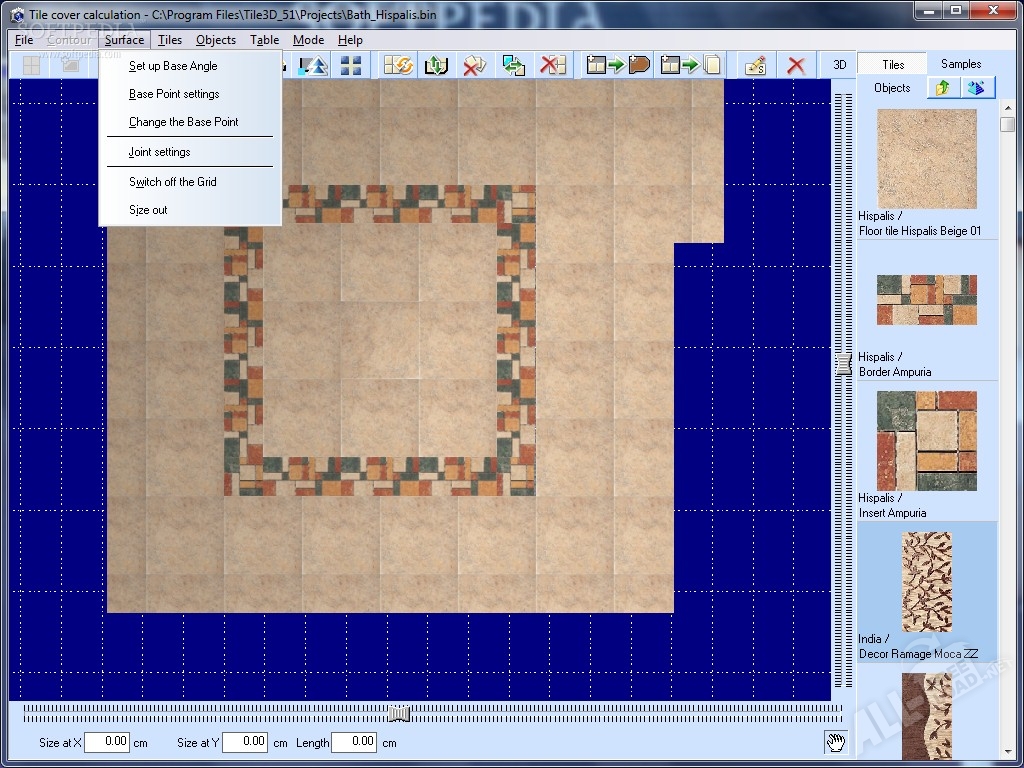The height and width of the screenshot is (768, 1024).
Task: Choose 'Switch off the Grid' menu entry
Action: pos(172,182)
